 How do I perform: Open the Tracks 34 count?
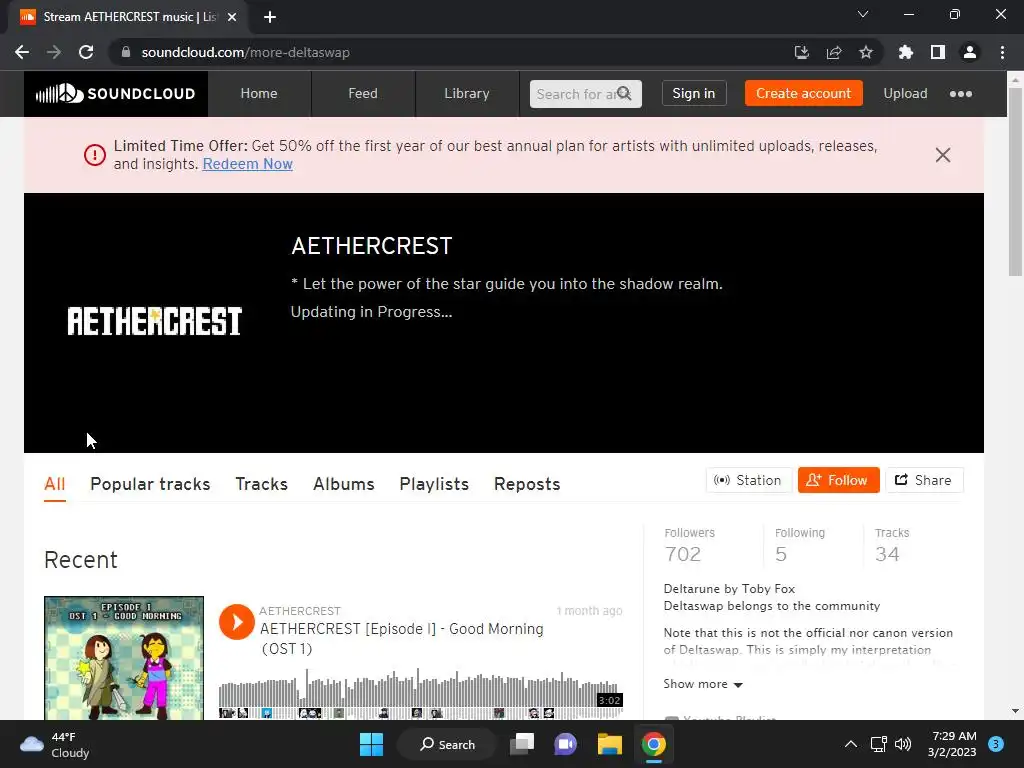891,545
